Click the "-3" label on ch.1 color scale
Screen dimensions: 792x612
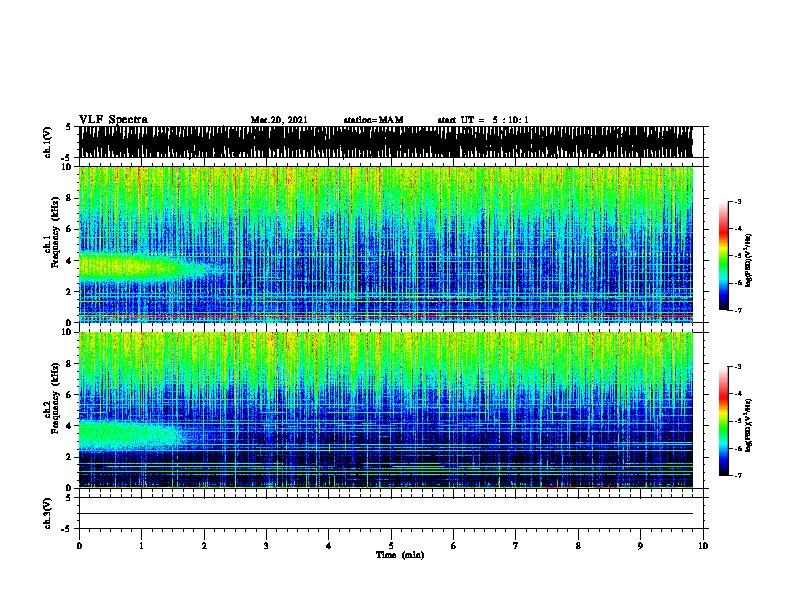pyautogui.click(x=737, y=201)
